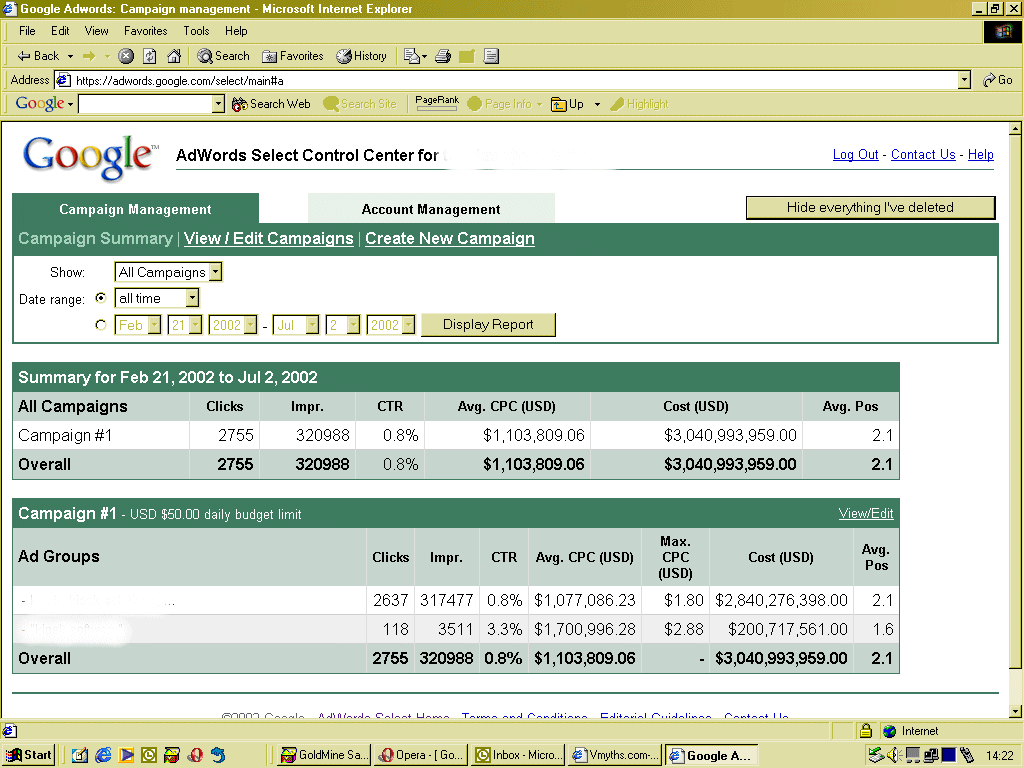Click Up on the Google toolbar
Screen dimensions: 1024x768
pos(568,104)
